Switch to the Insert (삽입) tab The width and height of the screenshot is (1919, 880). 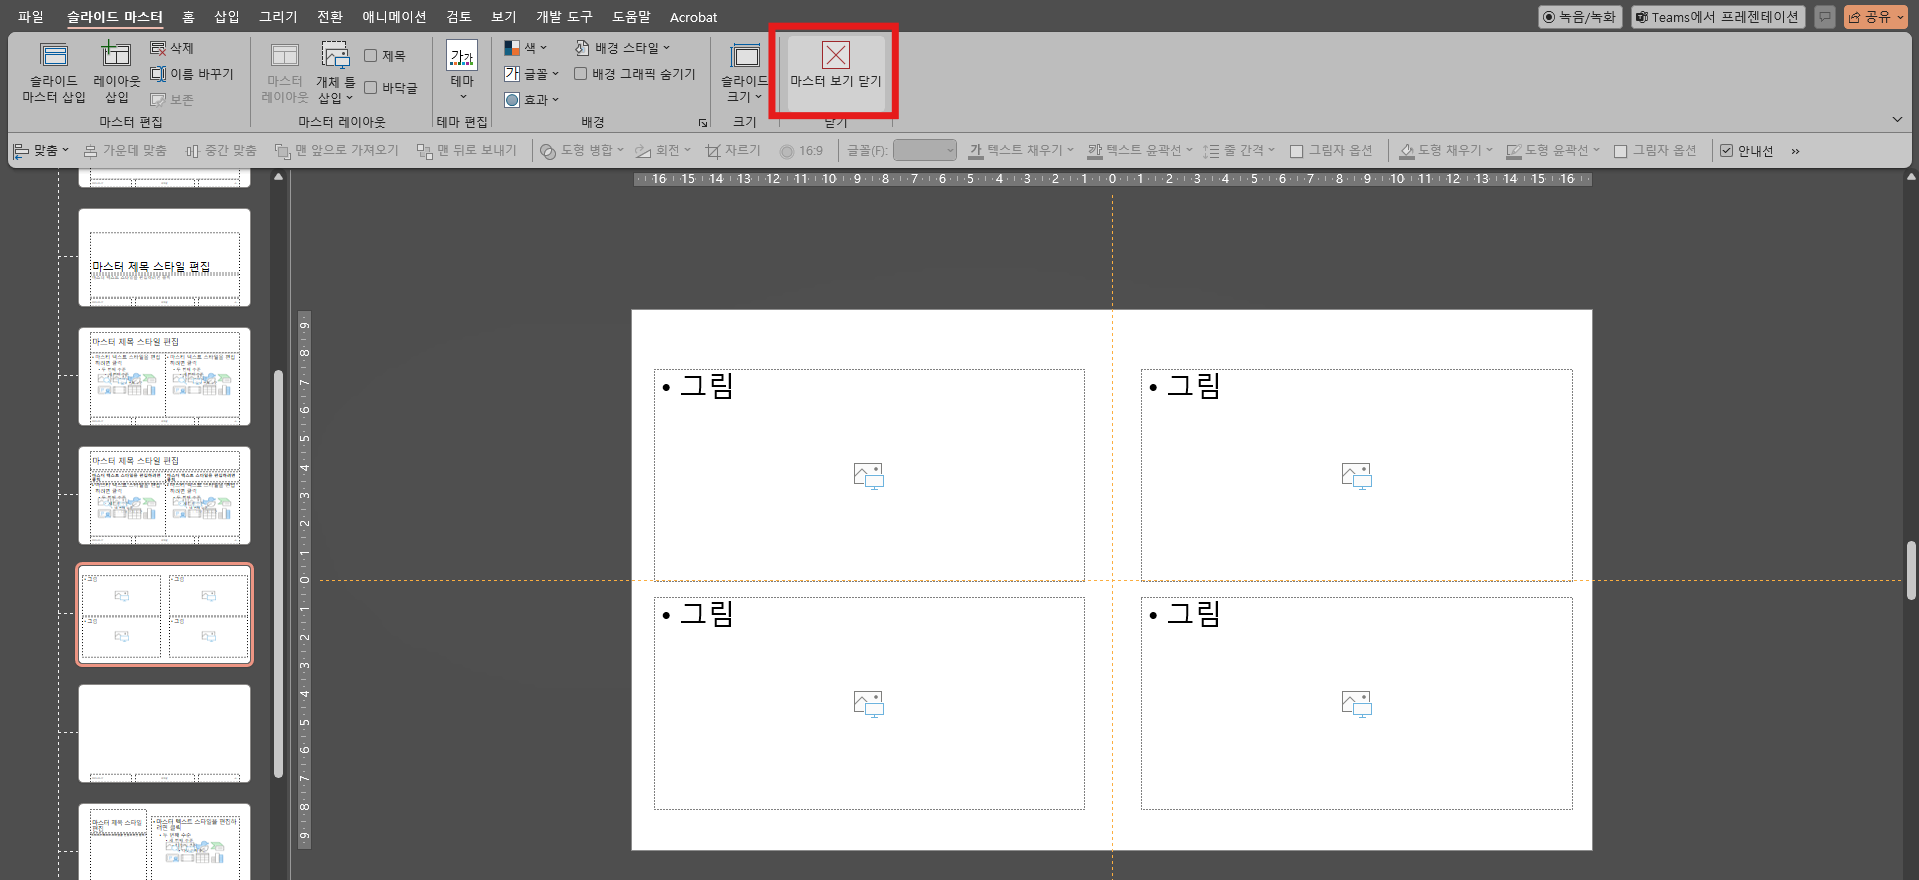227,17
